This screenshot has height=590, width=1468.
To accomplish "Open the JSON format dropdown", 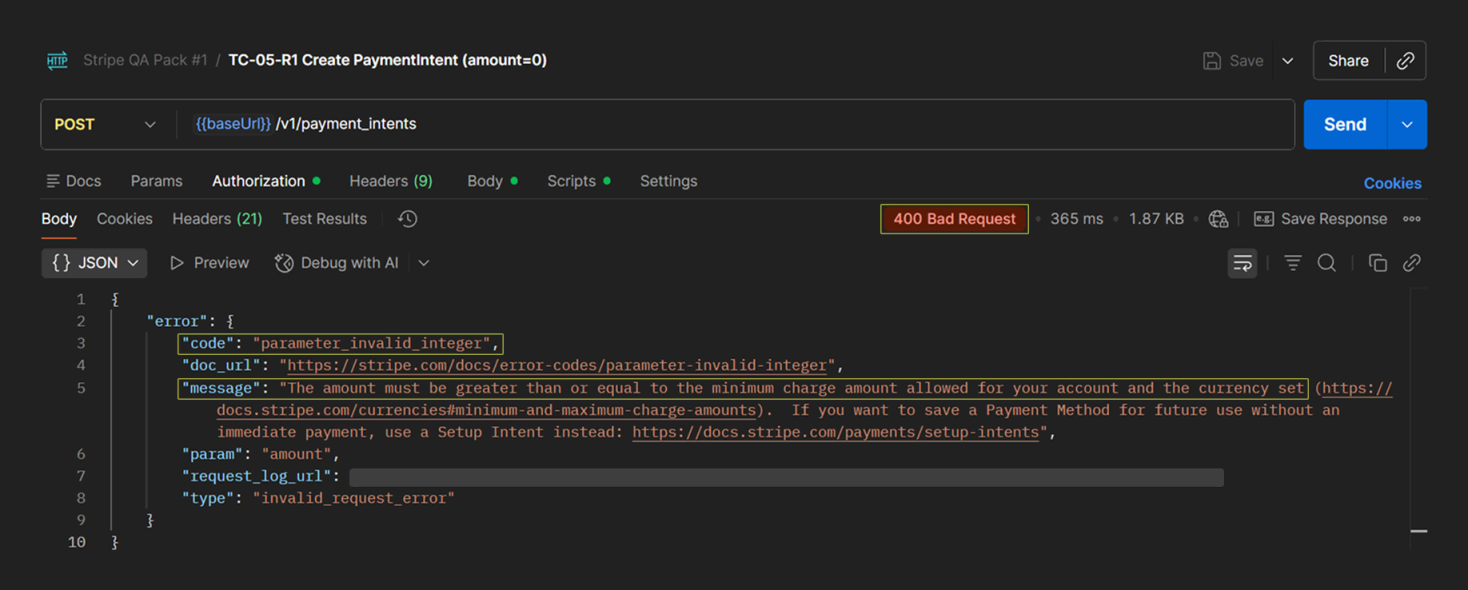I will [x=94, y=263].
